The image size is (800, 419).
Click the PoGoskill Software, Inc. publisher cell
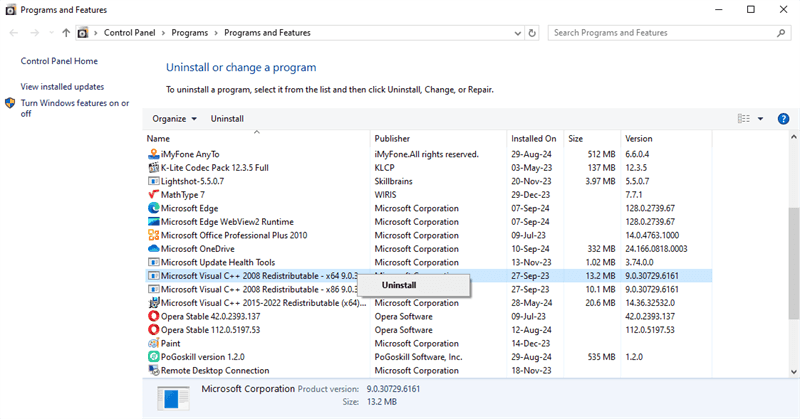tap(418, 357)
